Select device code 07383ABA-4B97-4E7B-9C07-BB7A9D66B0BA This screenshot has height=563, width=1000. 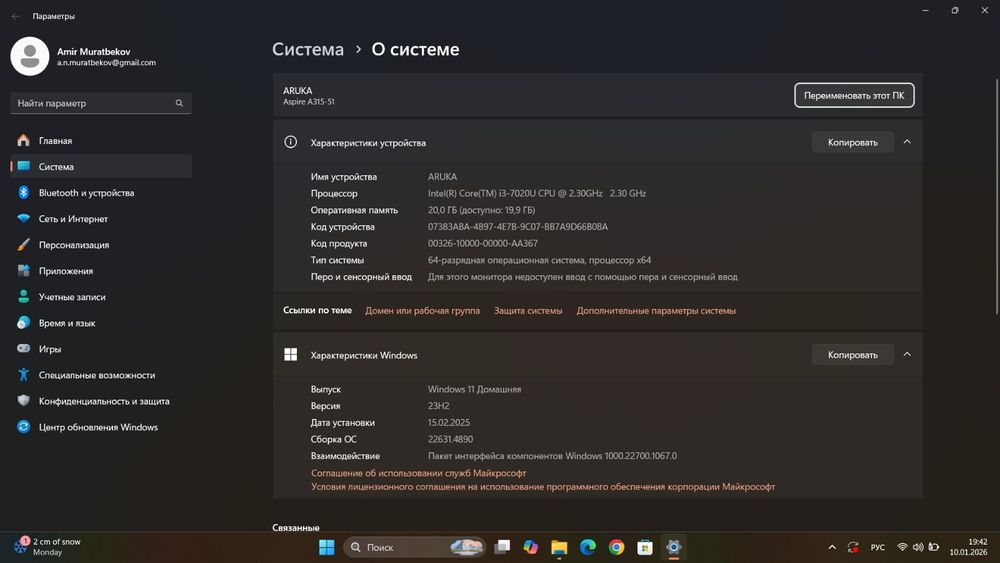tap(518, 226)
